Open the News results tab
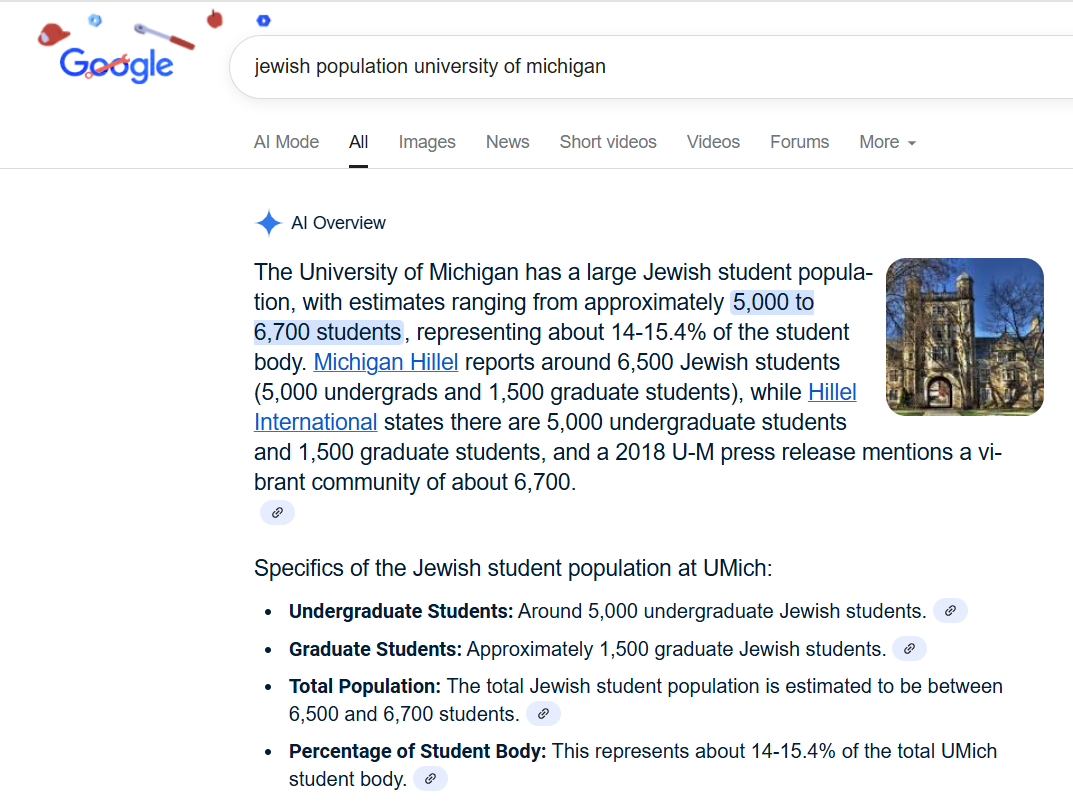 tap(508, 142)
